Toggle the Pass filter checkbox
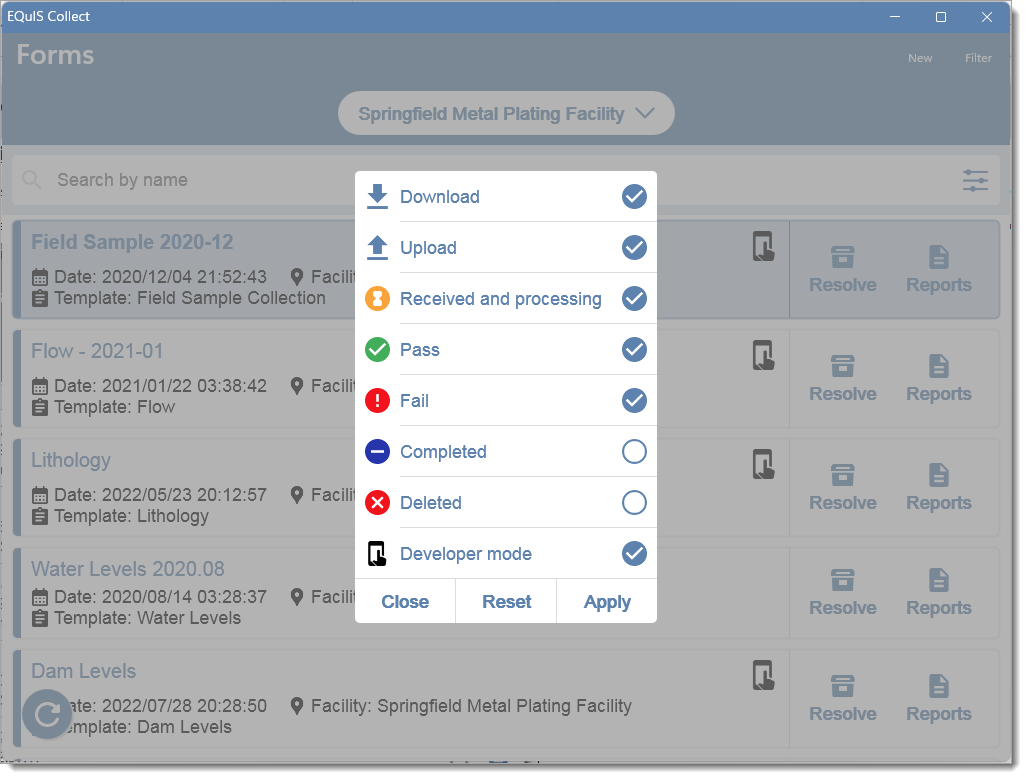The image size is (1027, 779). (634, 350)
